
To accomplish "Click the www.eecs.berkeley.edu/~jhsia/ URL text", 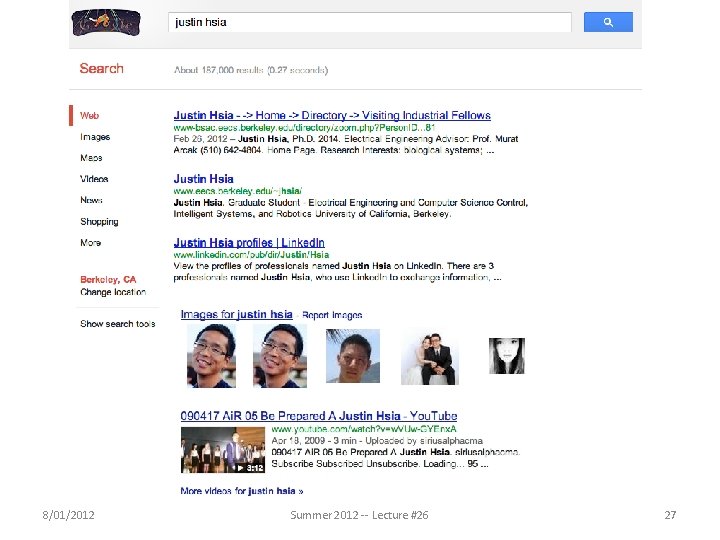I will (x=237, y=191).
